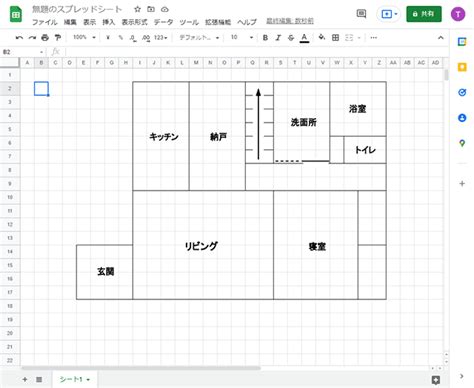Open the 表示 menu
The image size is (474, 388).
[89, 22]
